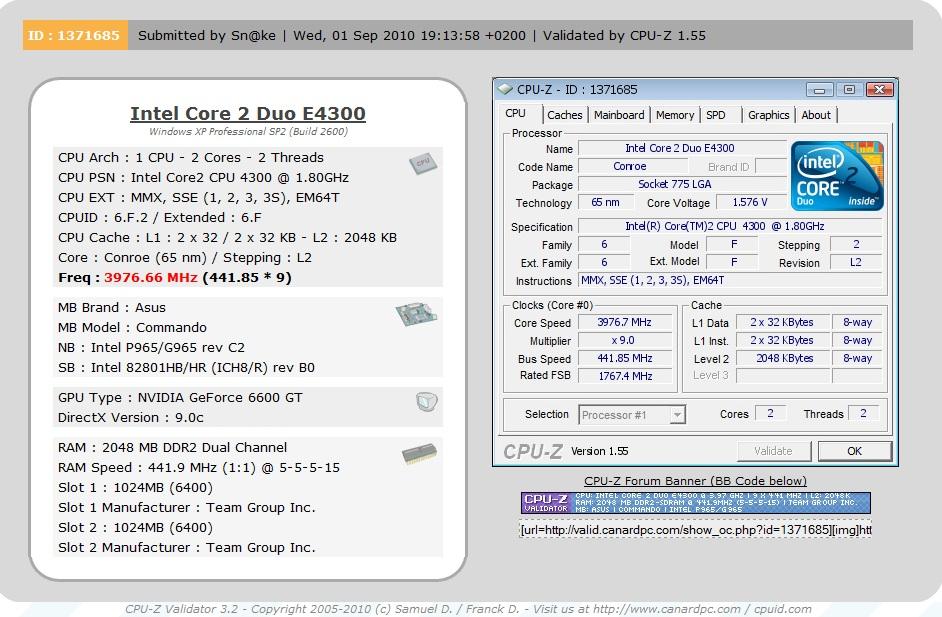Minimize the CPU-Z window
This screenshot has width=942, height=617.
point(819,90)
